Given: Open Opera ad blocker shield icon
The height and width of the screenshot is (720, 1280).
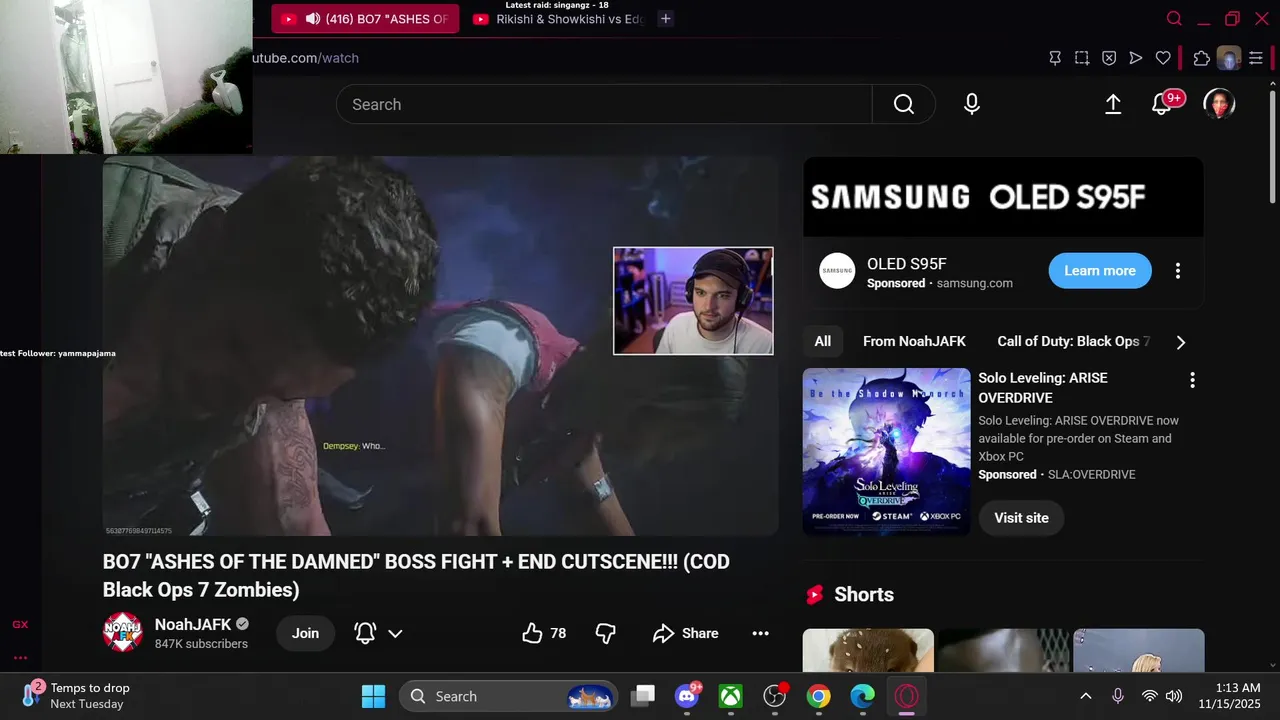Looking at the screenshot, I should 1109,58.
